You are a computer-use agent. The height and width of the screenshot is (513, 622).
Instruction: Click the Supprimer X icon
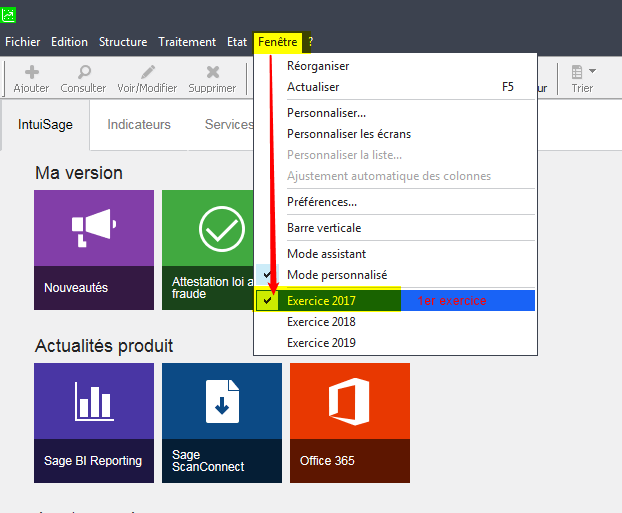tap(212, 72)
